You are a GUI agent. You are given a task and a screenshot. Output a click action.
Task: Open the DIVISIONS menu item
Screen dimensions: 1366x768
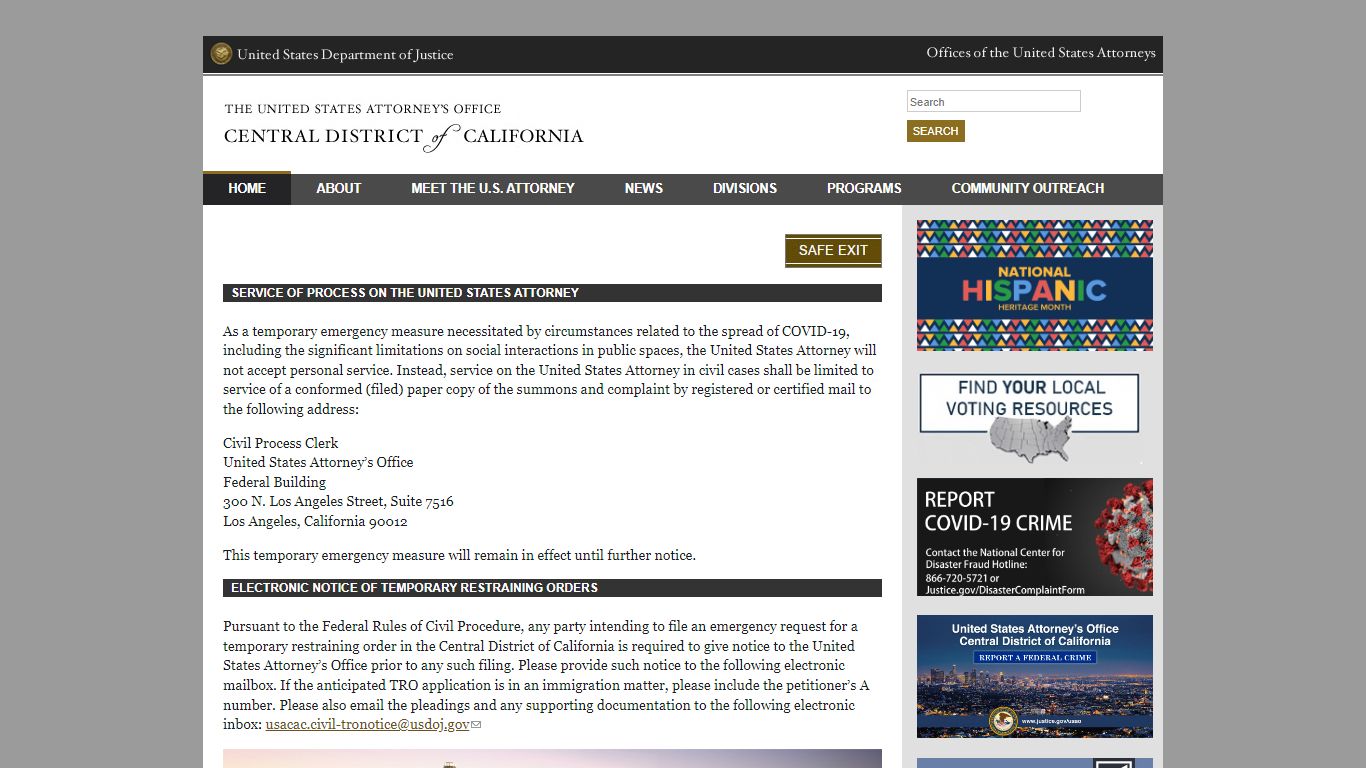pos(745,188)
